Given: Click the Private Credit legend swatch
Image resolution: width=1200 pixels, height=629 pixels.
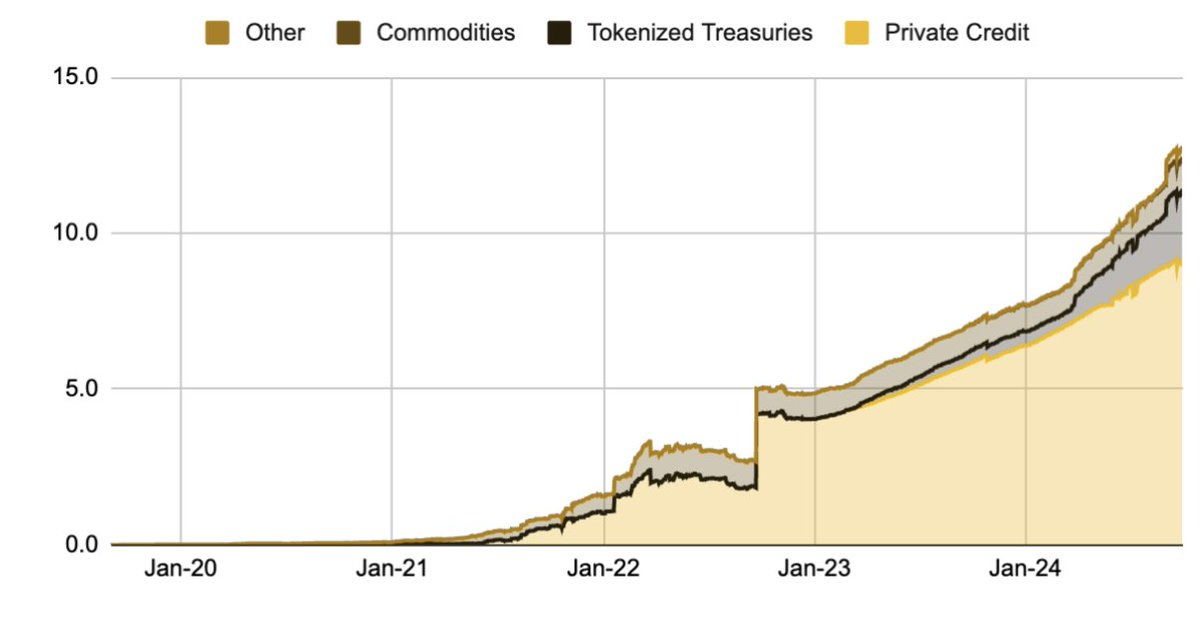Looking at the screenshot, I should click(857, 33).
